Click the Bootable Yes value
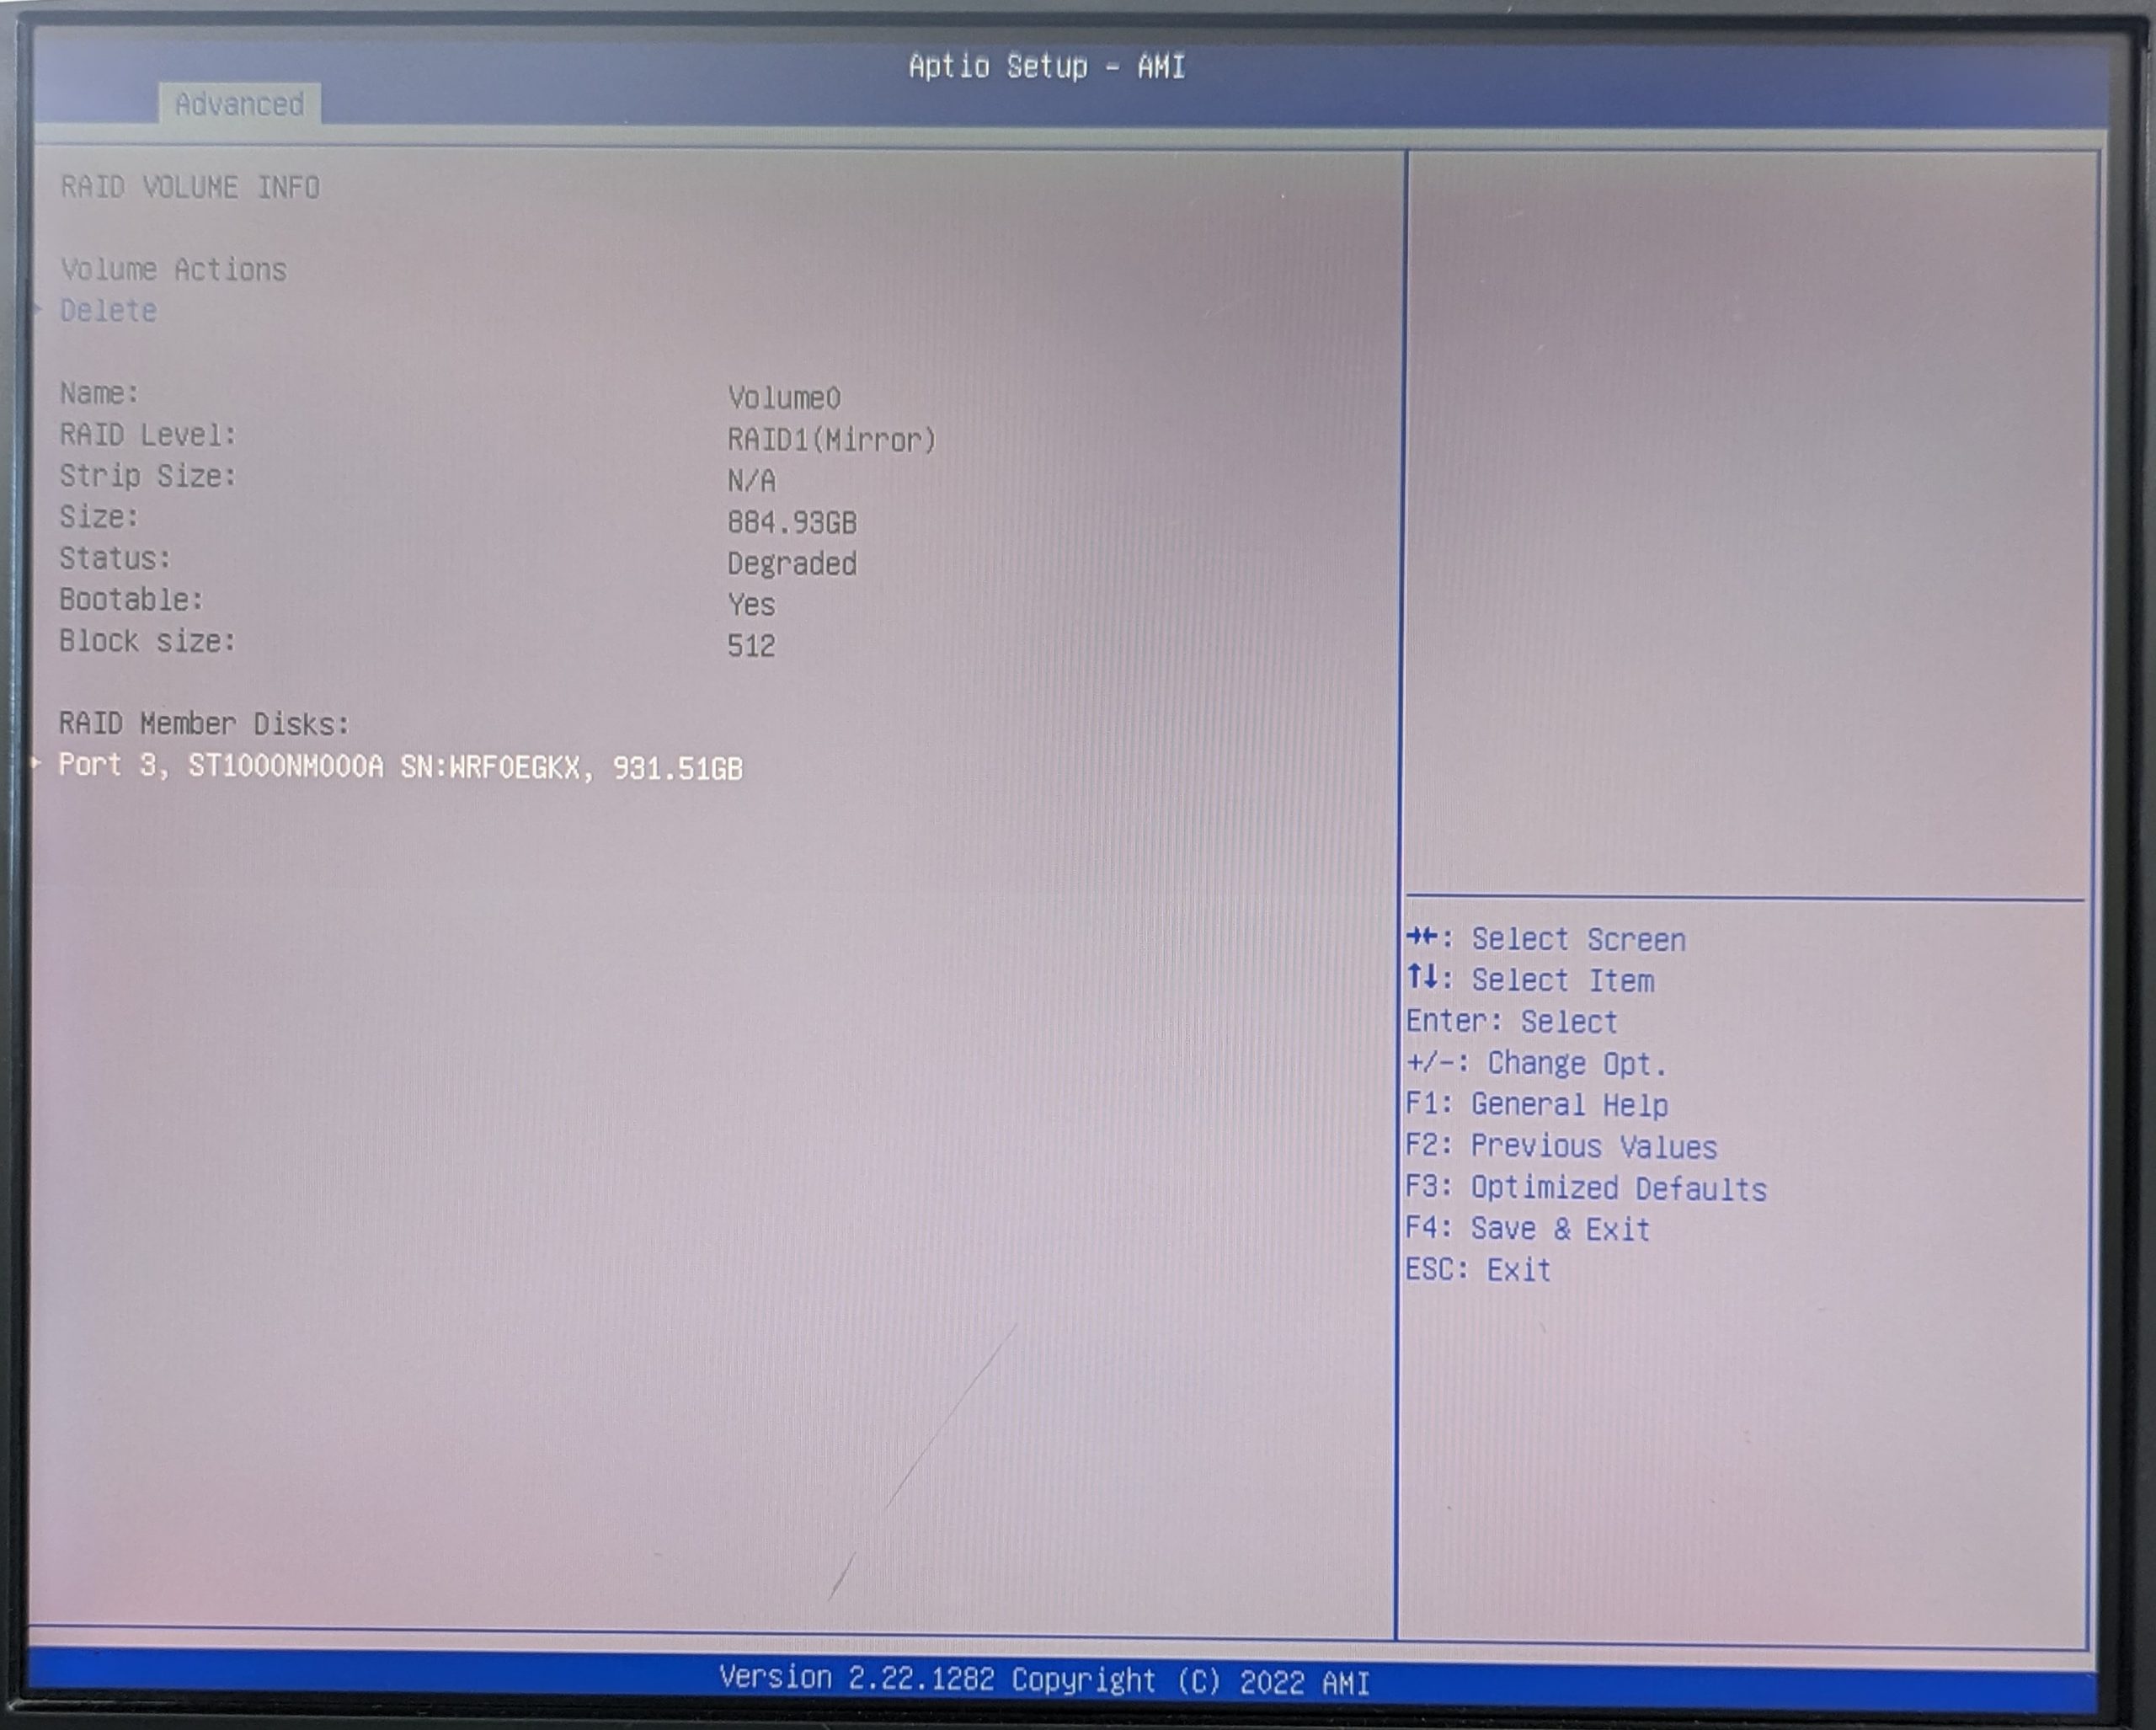Screen dimensions: 2156x1730 point(750,605)
